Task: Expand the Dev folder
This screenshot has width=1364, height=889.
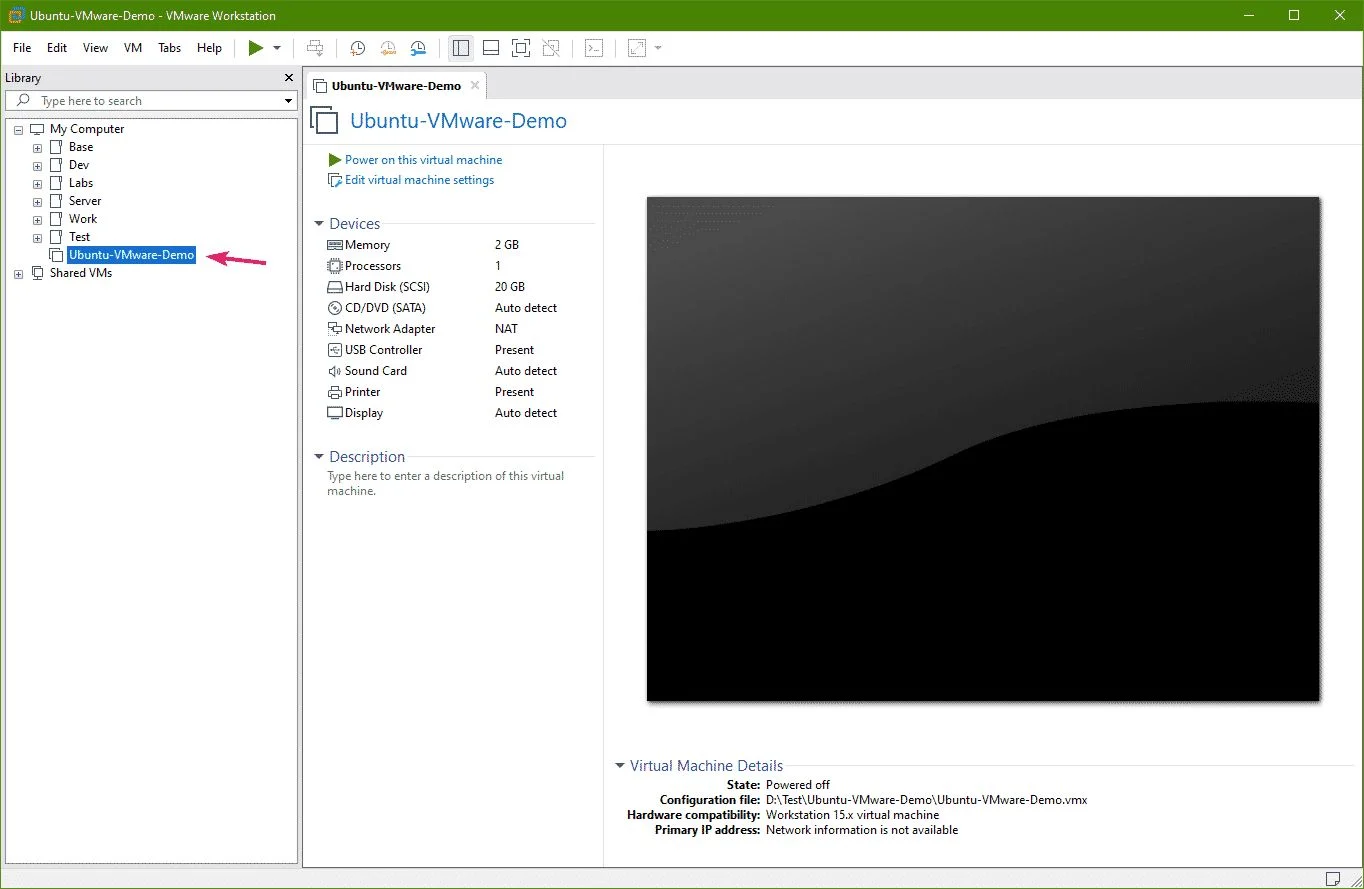Action: (38, 165)
